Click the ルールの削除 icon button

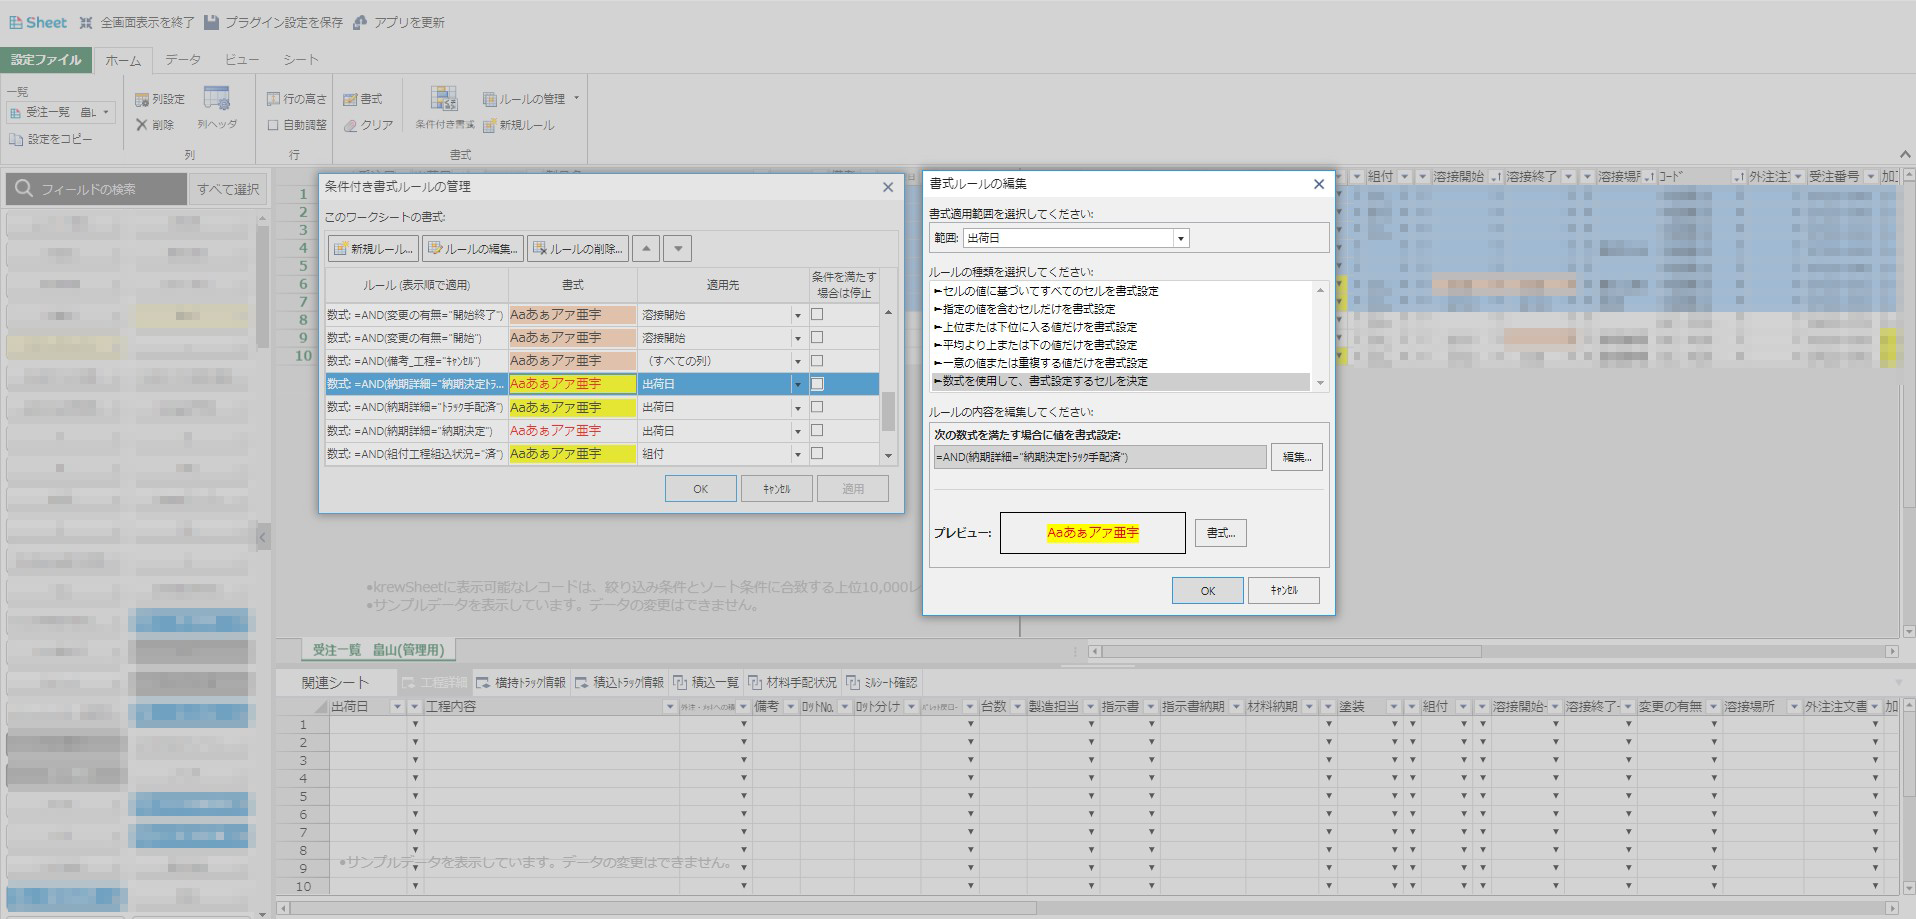pyautogui.click(x=578, y=249)
